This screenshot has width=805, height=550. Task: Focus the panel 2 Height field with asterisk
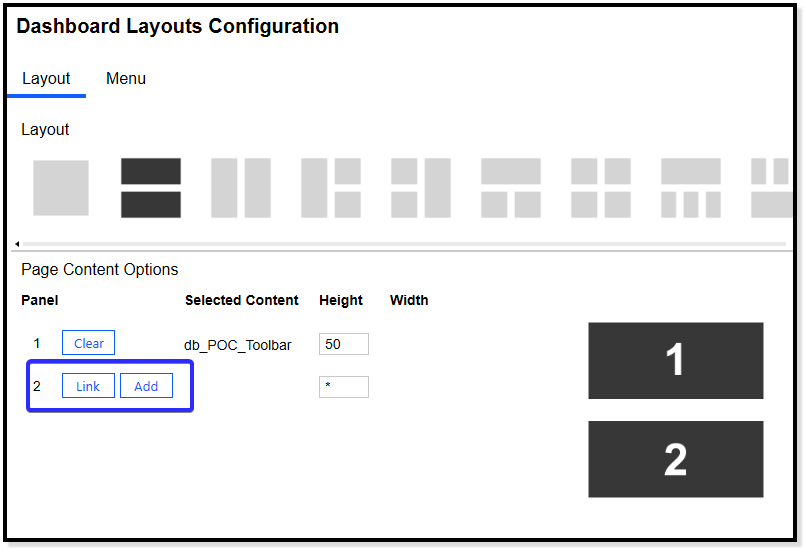pos(343,387)
